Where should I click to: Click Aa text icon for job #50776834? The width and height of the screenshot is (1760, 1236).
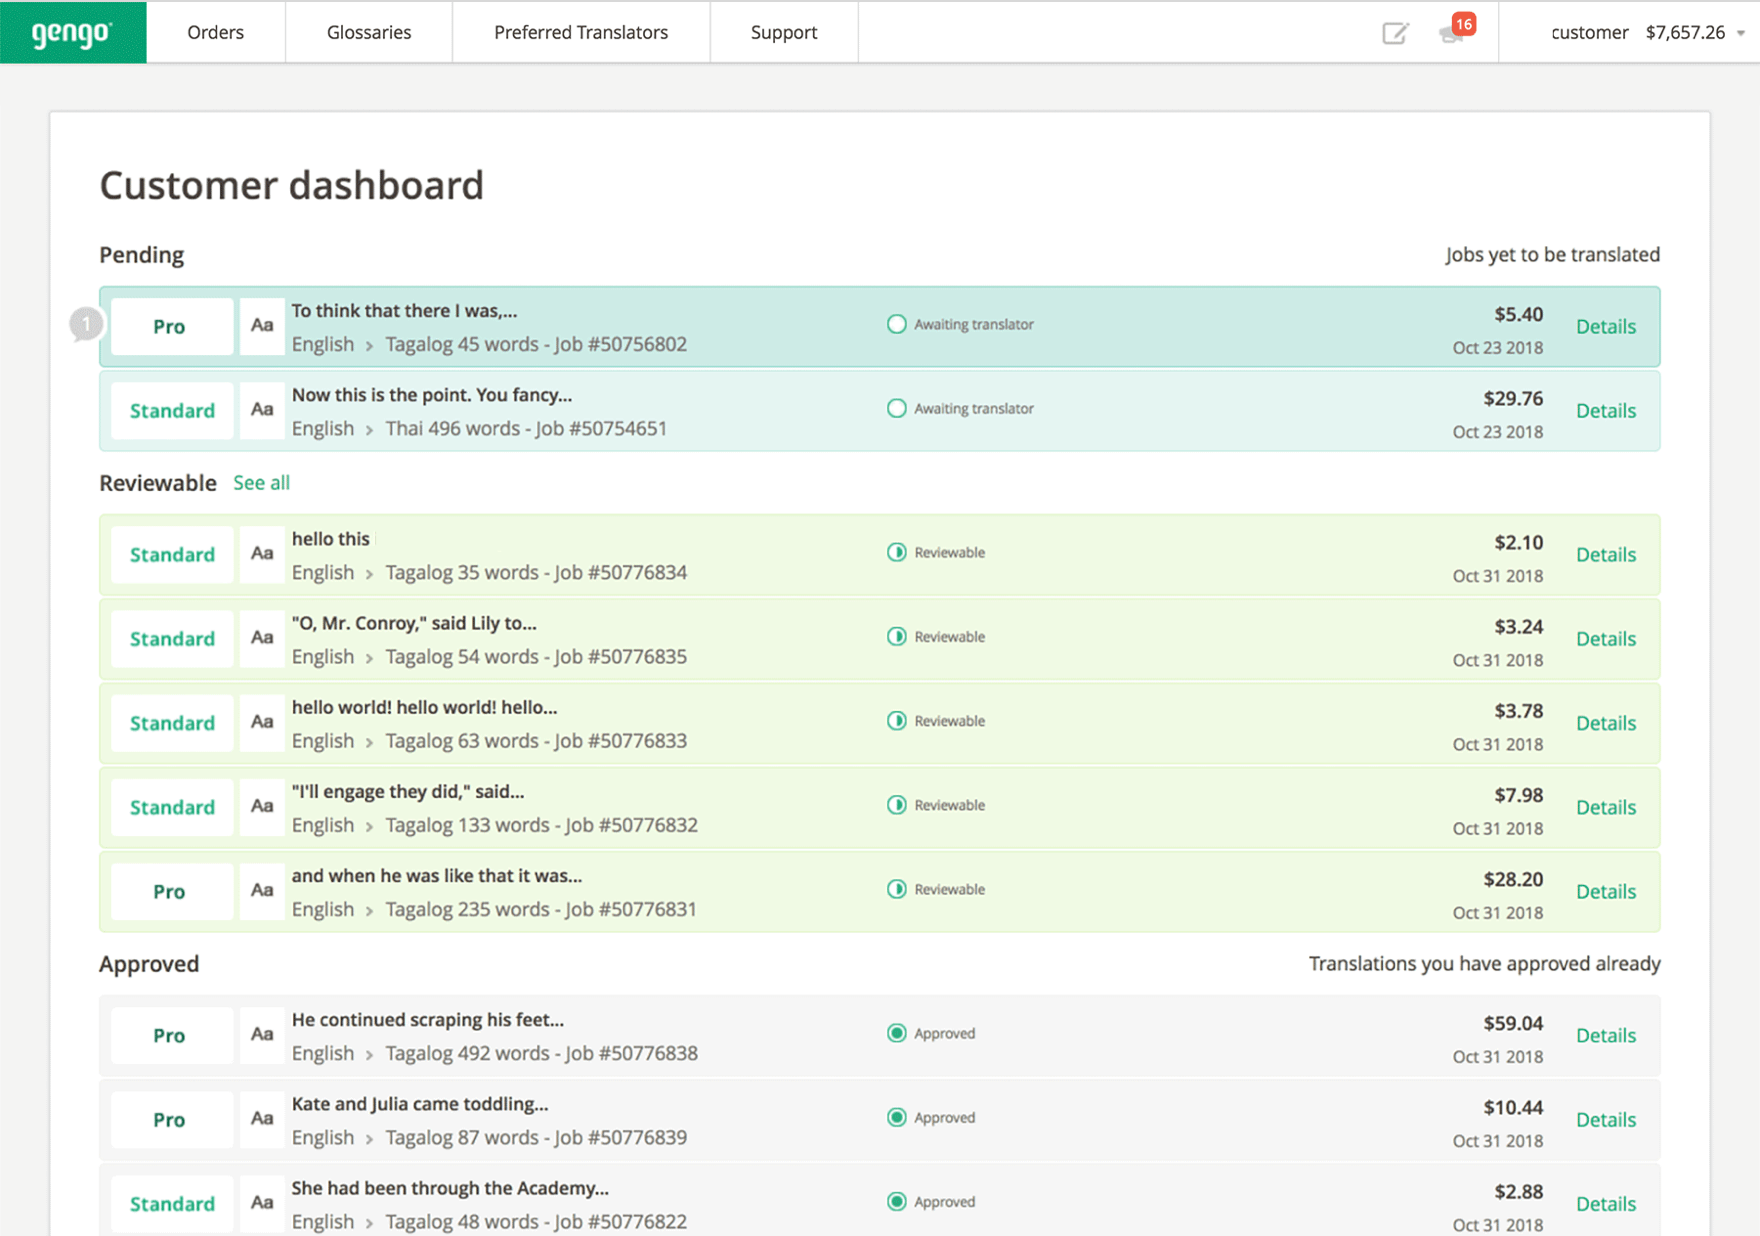(262, 554)
